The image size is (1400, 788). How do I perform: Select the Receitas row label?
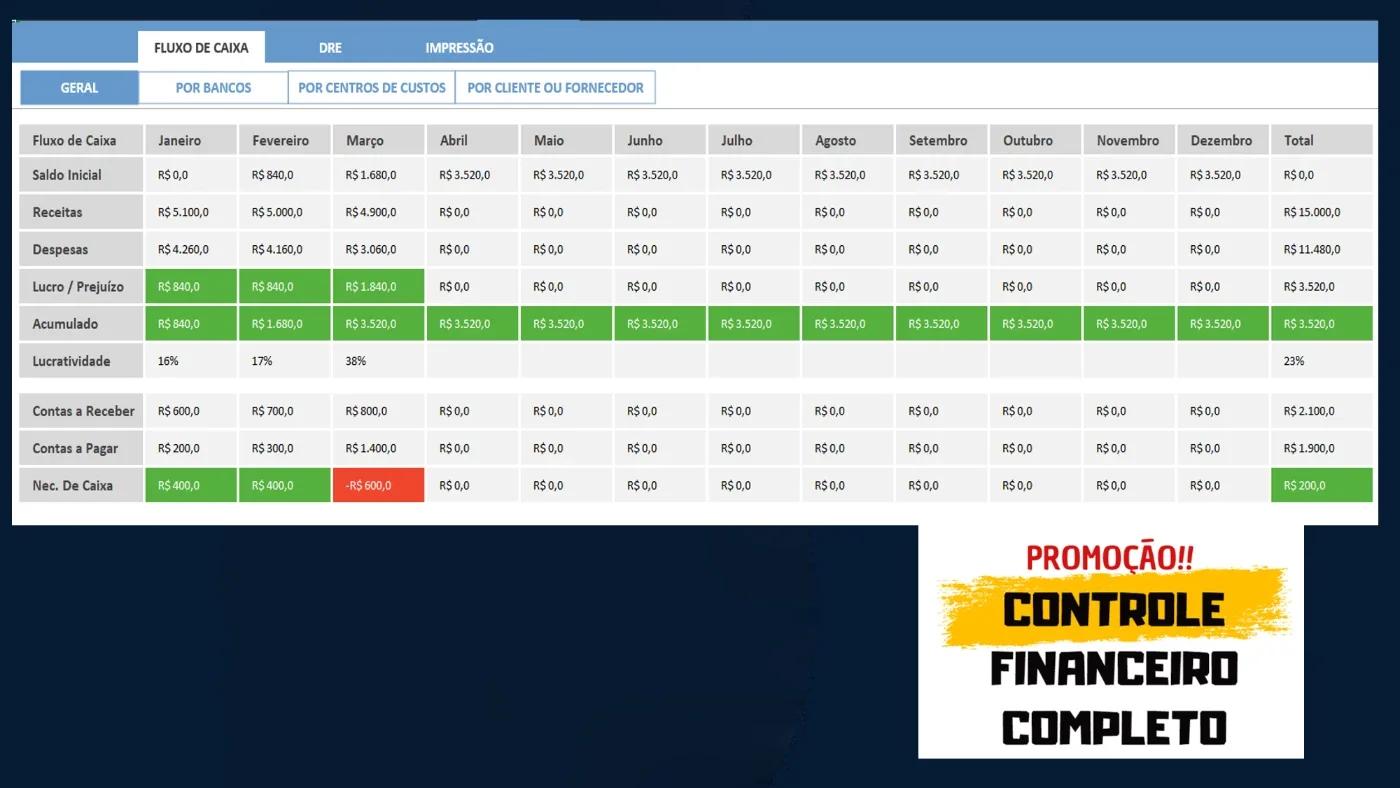[x=81, y=212]
